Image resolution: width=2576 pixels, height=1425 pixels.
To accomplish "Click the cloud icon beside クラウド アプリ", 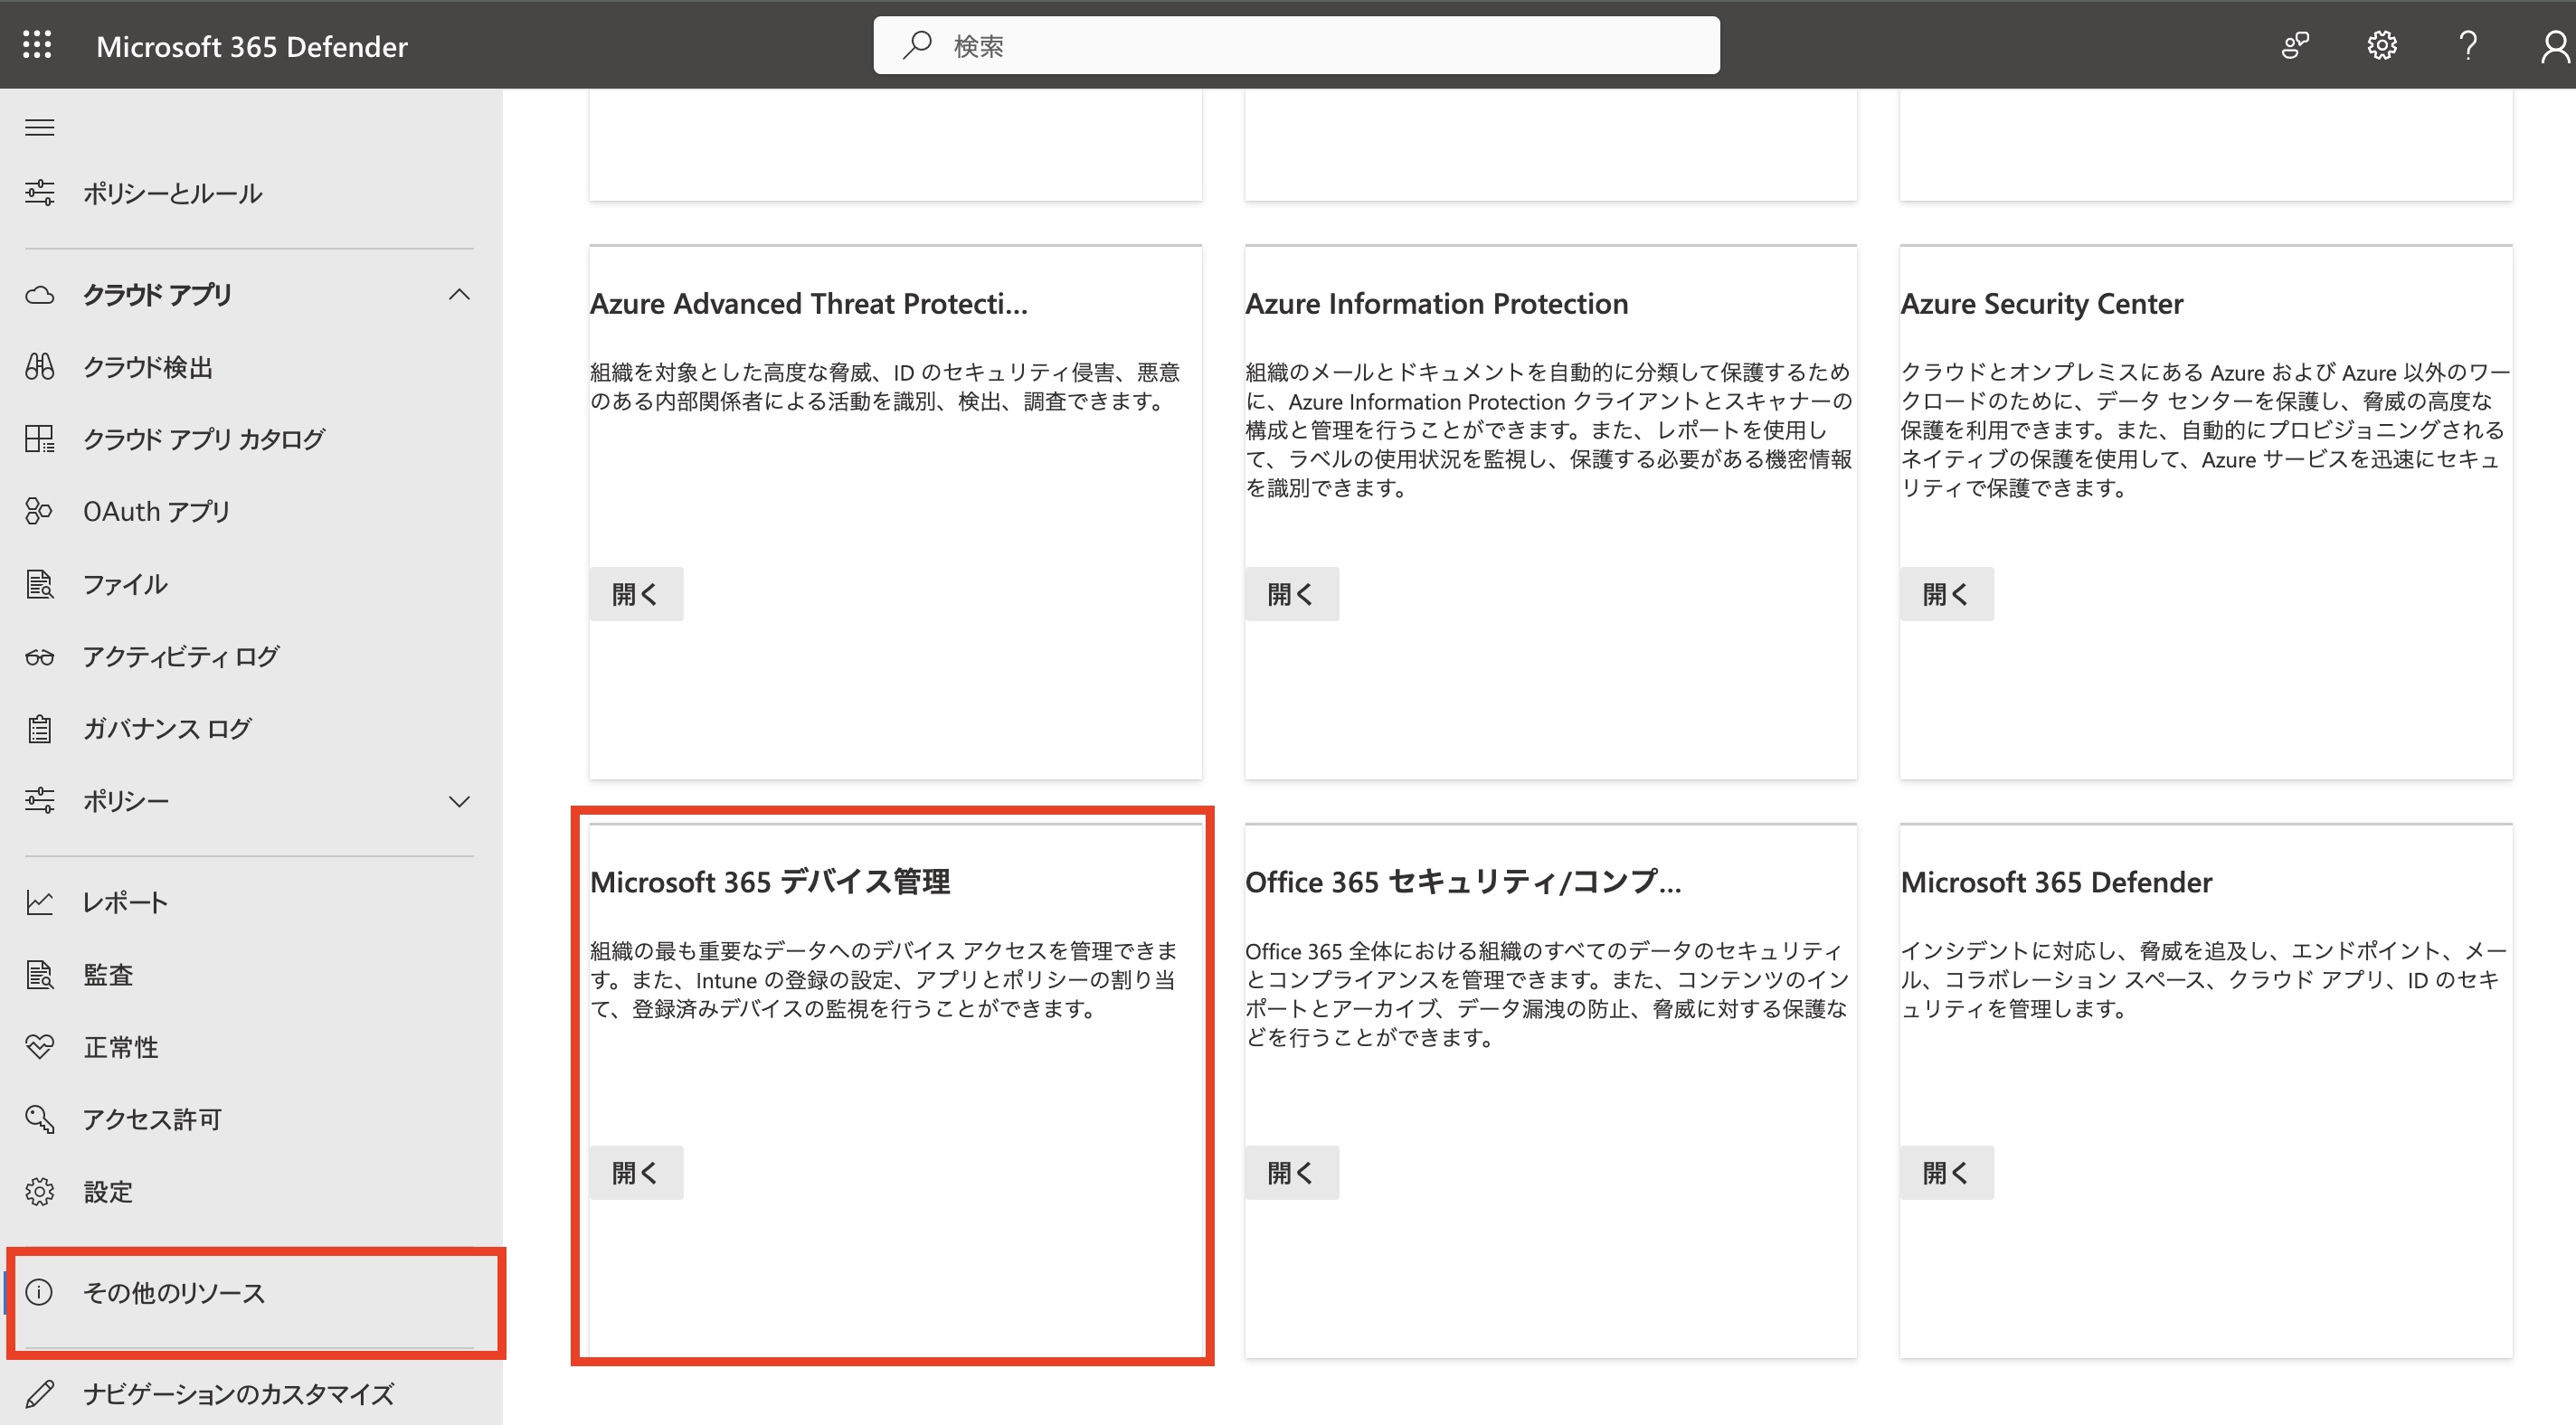I will pos(39,295).
